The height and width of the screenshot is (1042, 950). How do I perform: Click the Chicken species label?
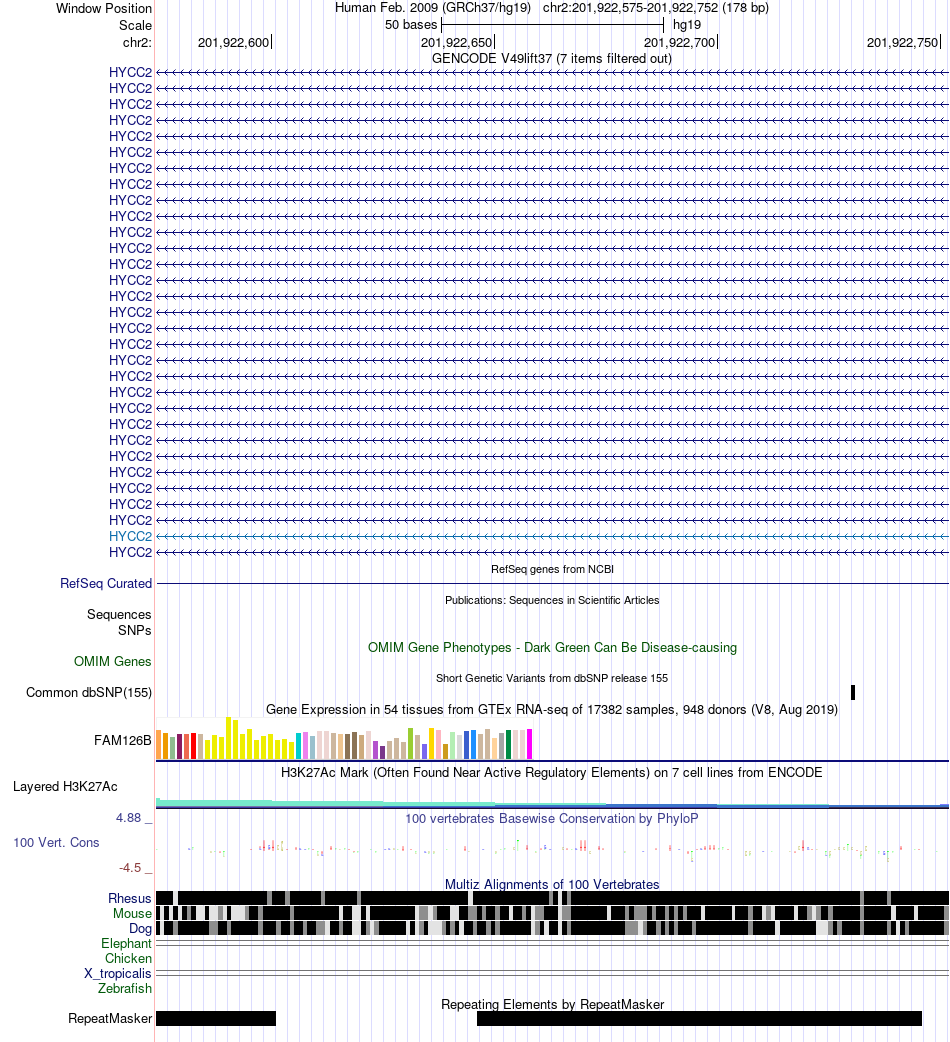pos(128,959)
